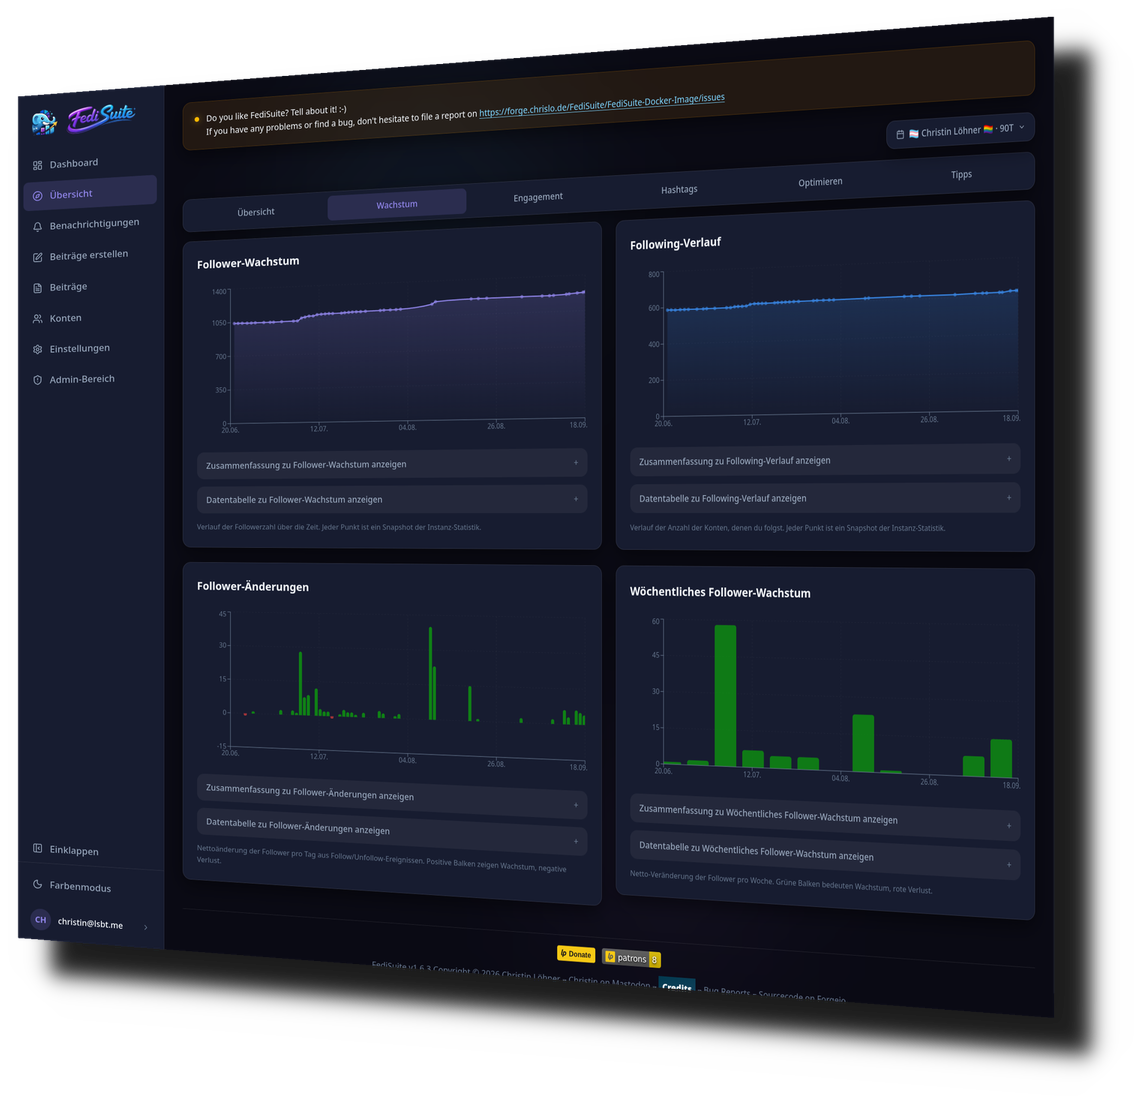1142x1104 pixels.
Task: Click the Credits footer button
Action: click(x=677, y=987)
